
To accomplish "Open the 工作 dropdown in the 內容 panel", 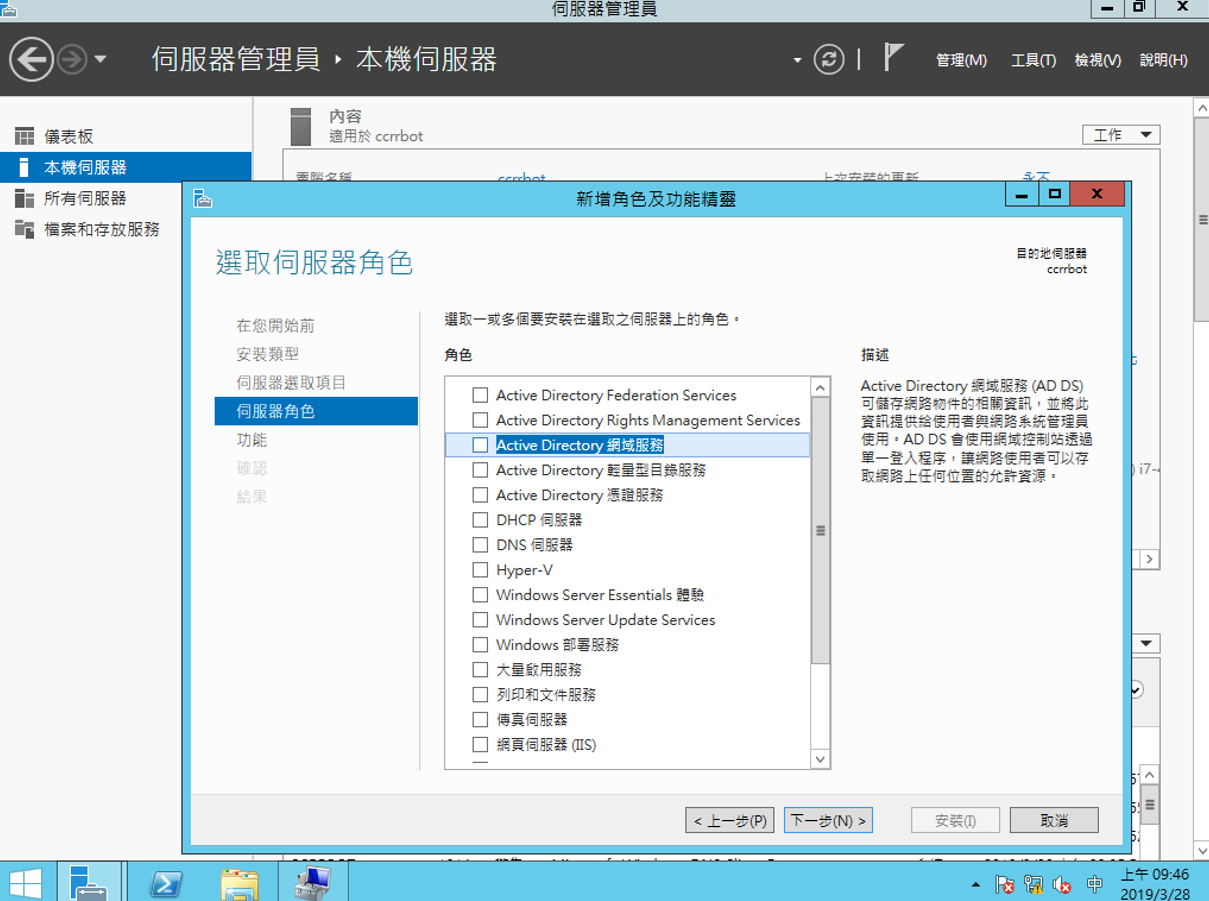I will [x=1121, y=135].
